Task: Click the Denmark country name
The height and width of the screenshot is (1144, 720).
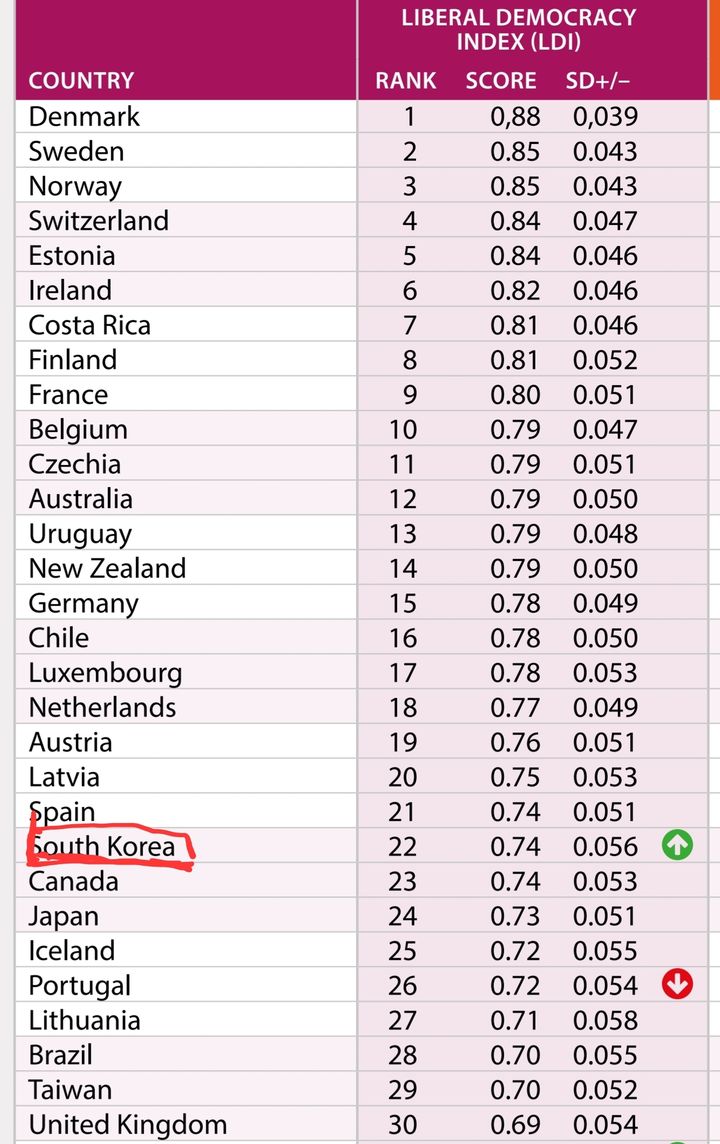Action: tap(84, 117)
